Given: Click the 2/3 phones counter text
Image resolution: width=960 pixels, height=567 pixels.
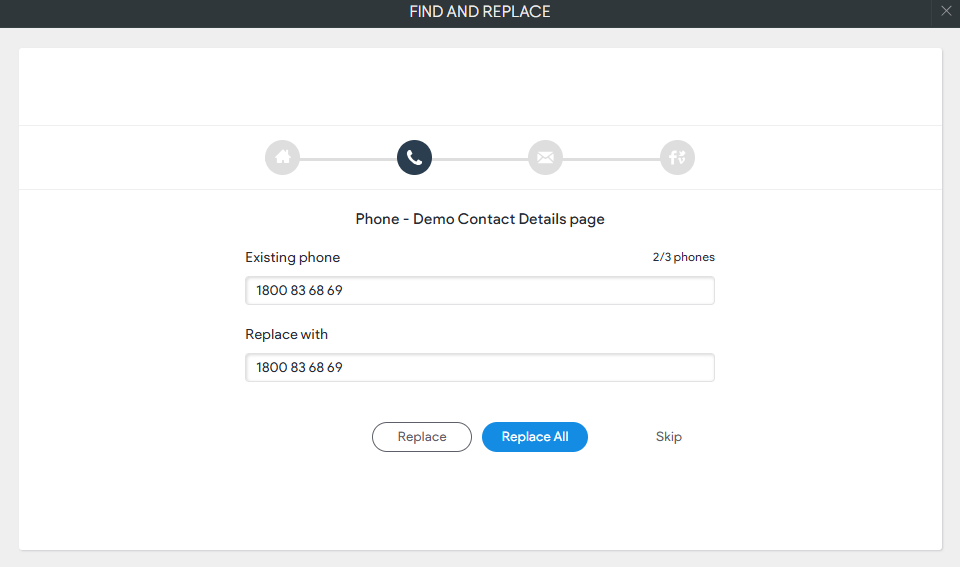Looking at the screenshot, I should coord(683,257).
